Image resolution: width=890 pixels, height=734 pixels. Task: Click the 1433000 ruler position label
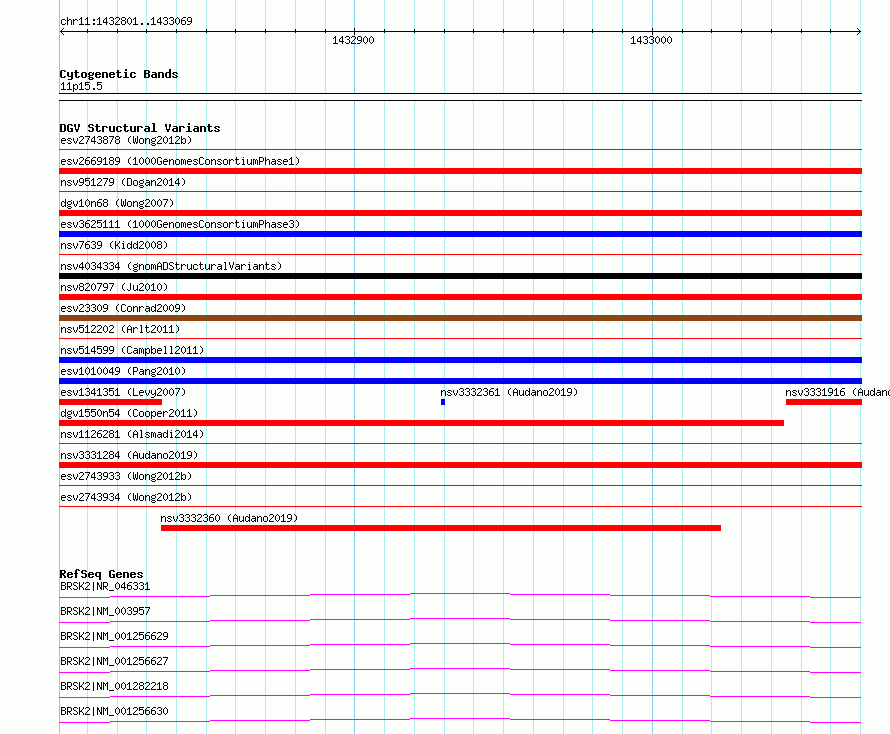[651, 40]
